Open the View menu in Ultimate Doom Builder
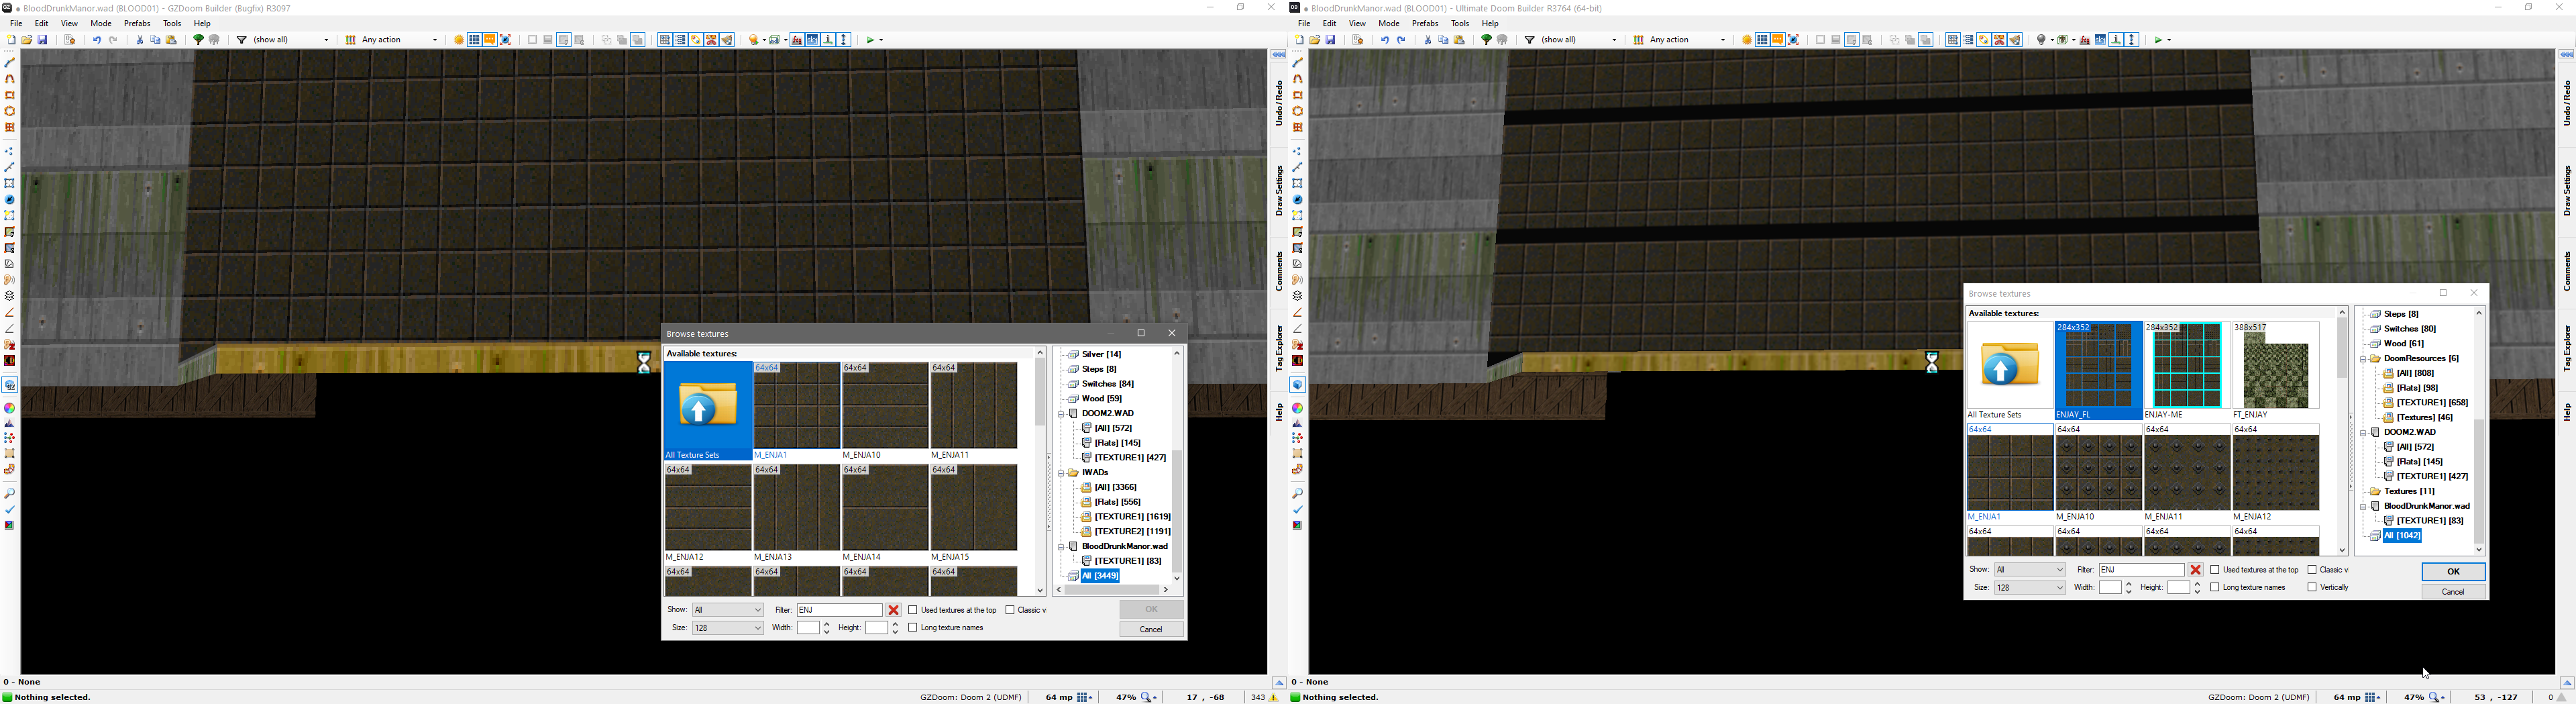 tap(1357, 23)
